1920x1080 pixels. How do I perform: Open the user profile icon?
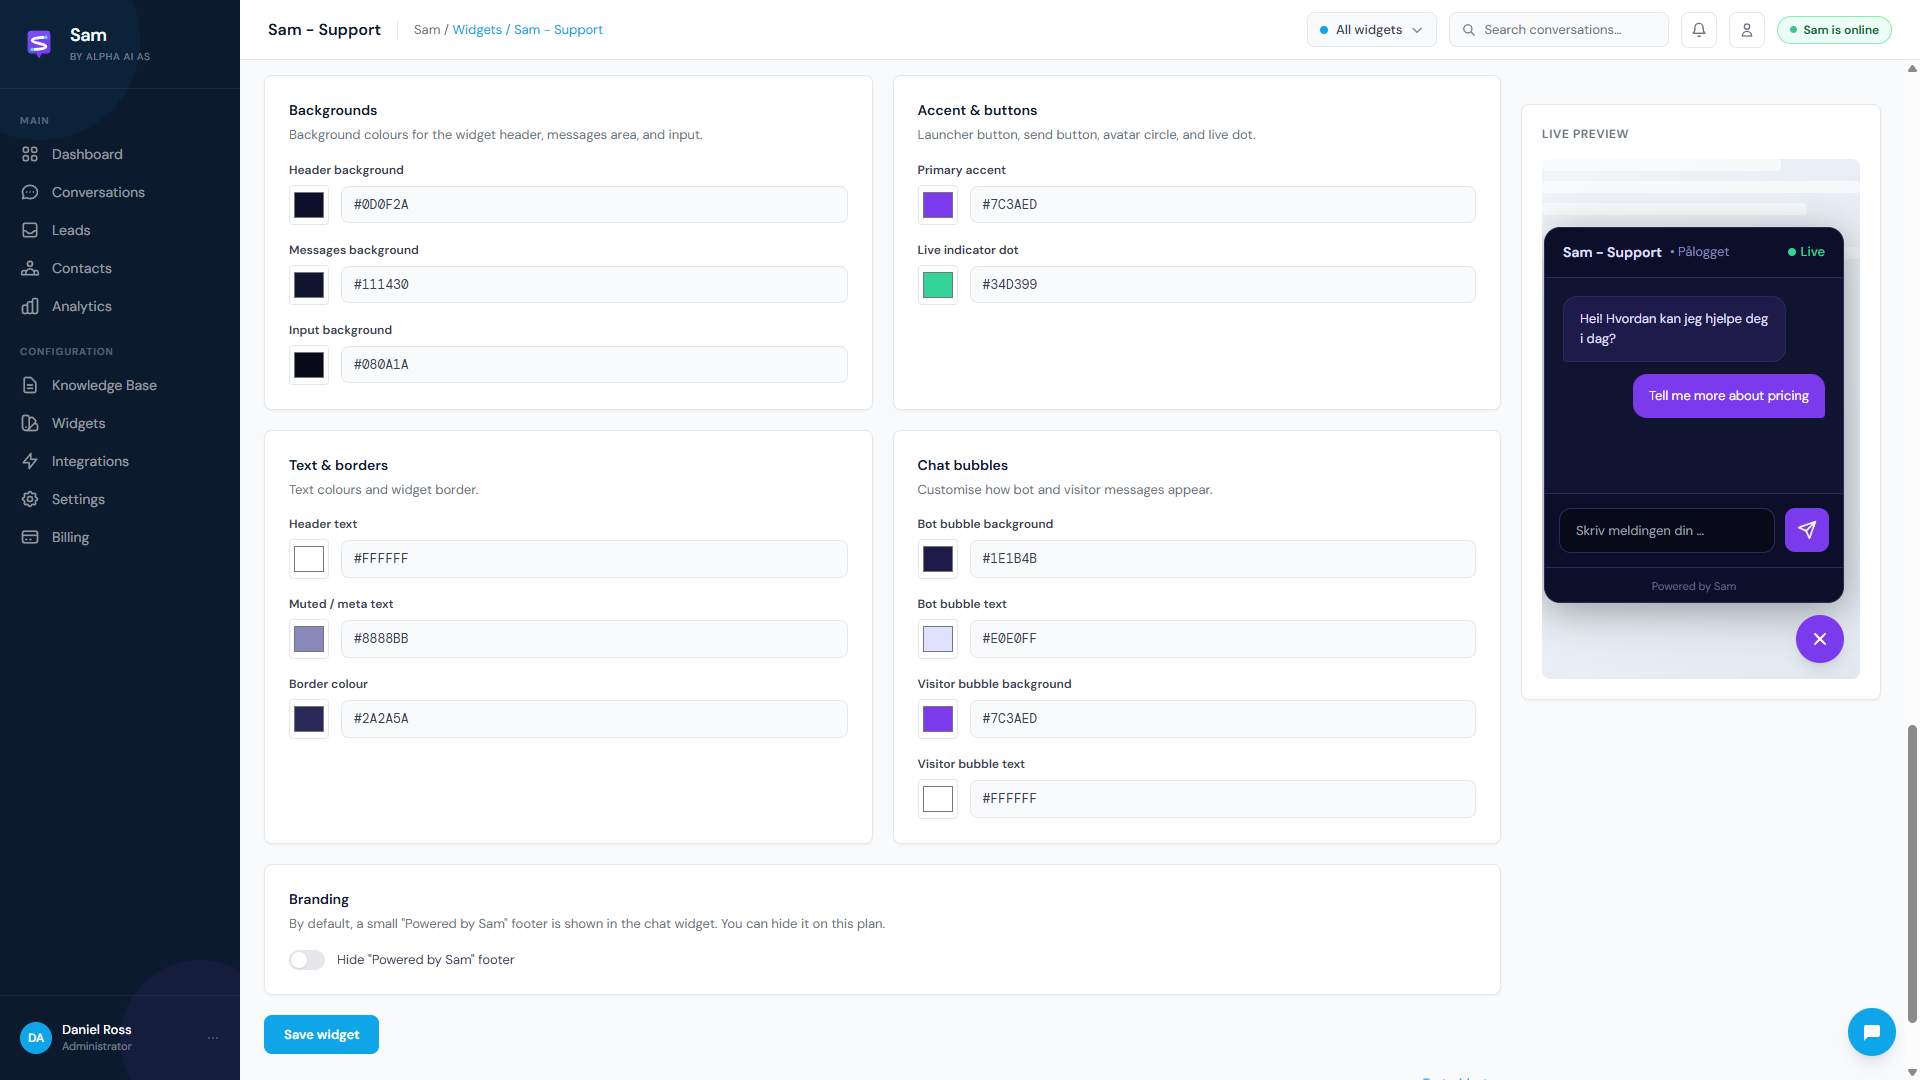coord(1747,30)
